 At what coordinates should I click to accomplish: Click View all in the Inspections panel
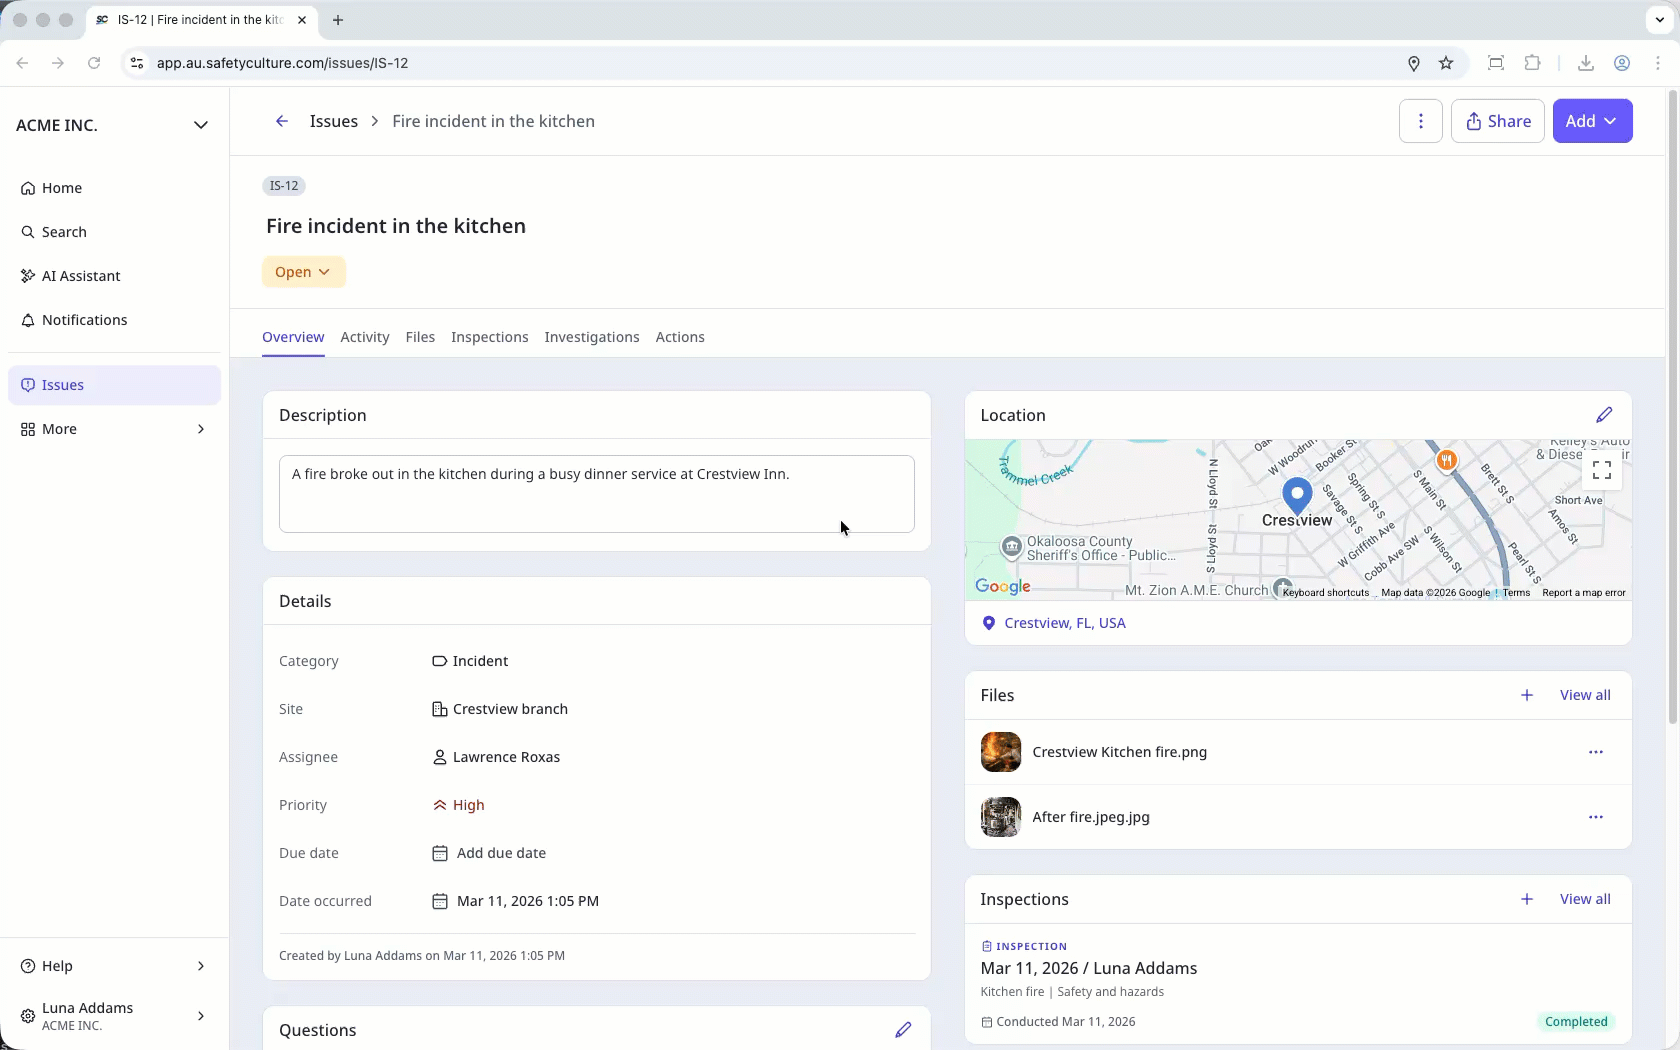tap(1585, 899)
